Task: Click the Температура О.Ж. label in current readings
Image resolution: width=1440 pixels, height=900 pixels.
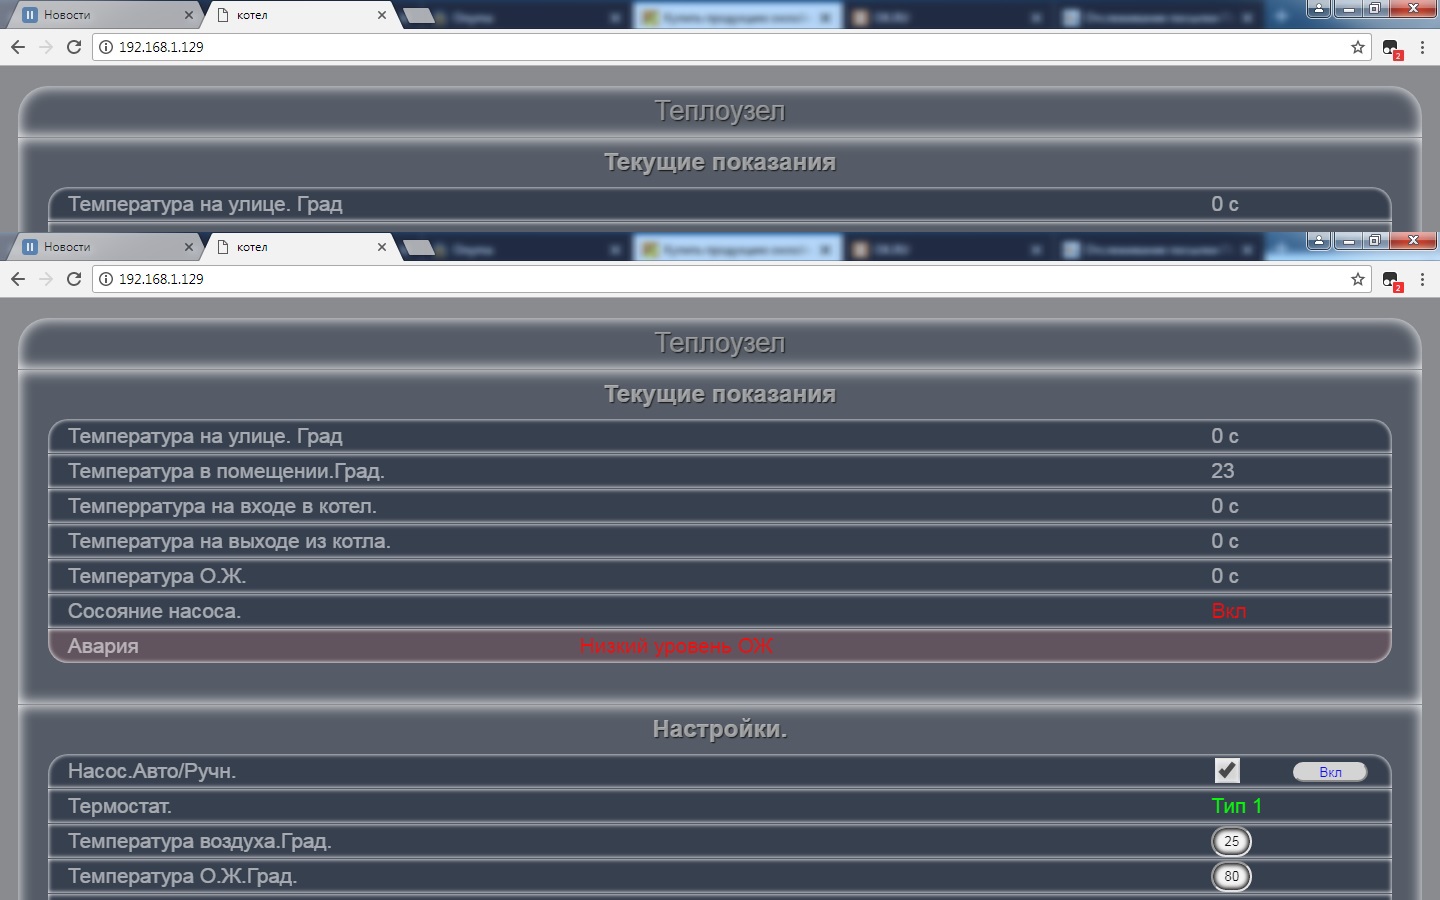Action: (157, 576)
